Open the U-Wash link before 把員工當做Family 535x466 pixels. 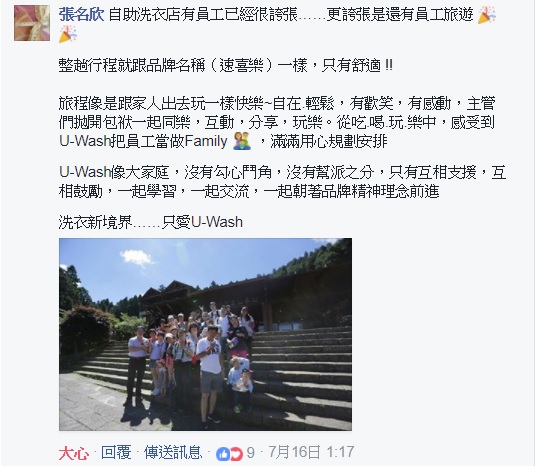tap(85, 141)
